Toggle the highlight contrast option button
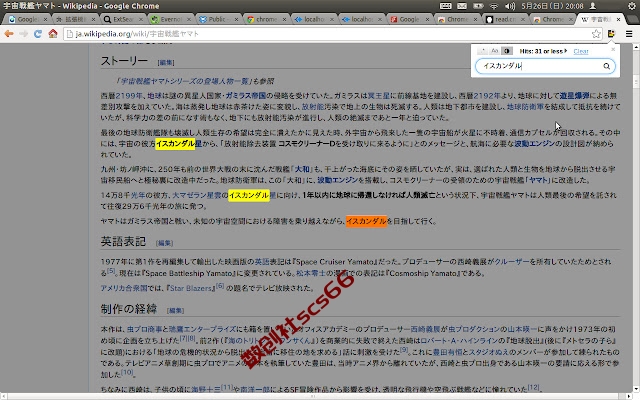640x400 pixels. (507, 51)
